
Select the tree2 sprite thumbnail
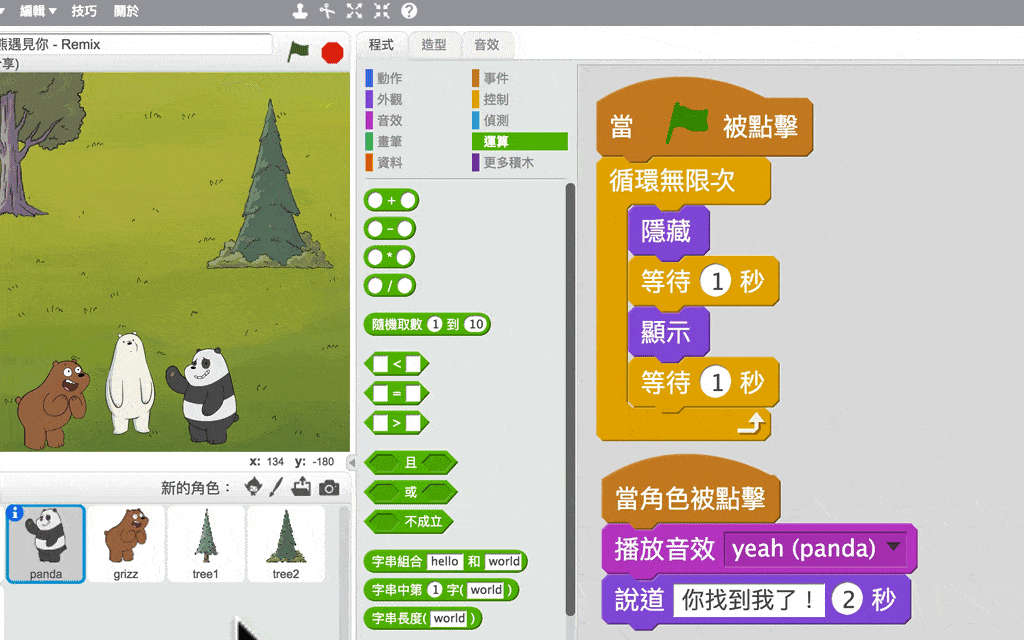click(x=286, y=544)
